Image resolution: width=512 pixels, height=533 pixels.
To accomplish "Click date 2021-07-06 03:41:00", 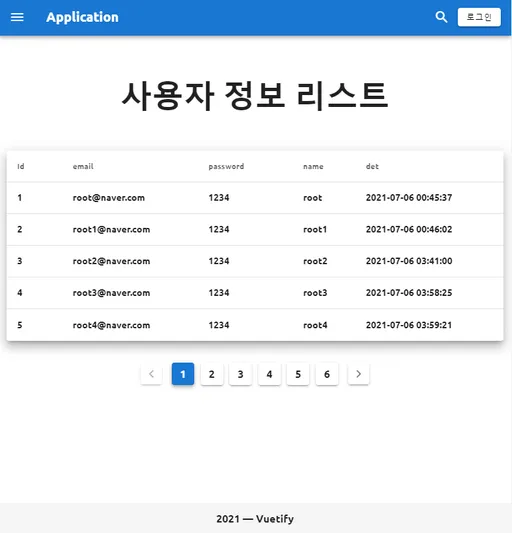I will pos(409,261).
